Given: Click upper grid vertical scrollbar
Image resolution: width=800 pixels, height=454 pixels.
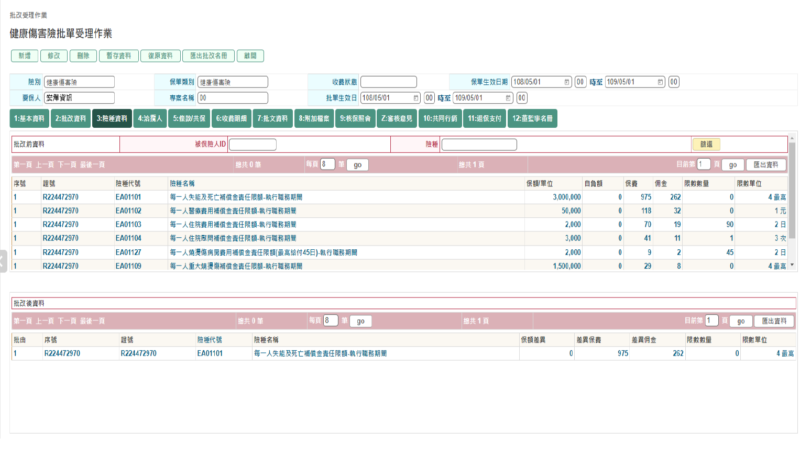Looking at the screenshot, I should (x=792, y=190).
